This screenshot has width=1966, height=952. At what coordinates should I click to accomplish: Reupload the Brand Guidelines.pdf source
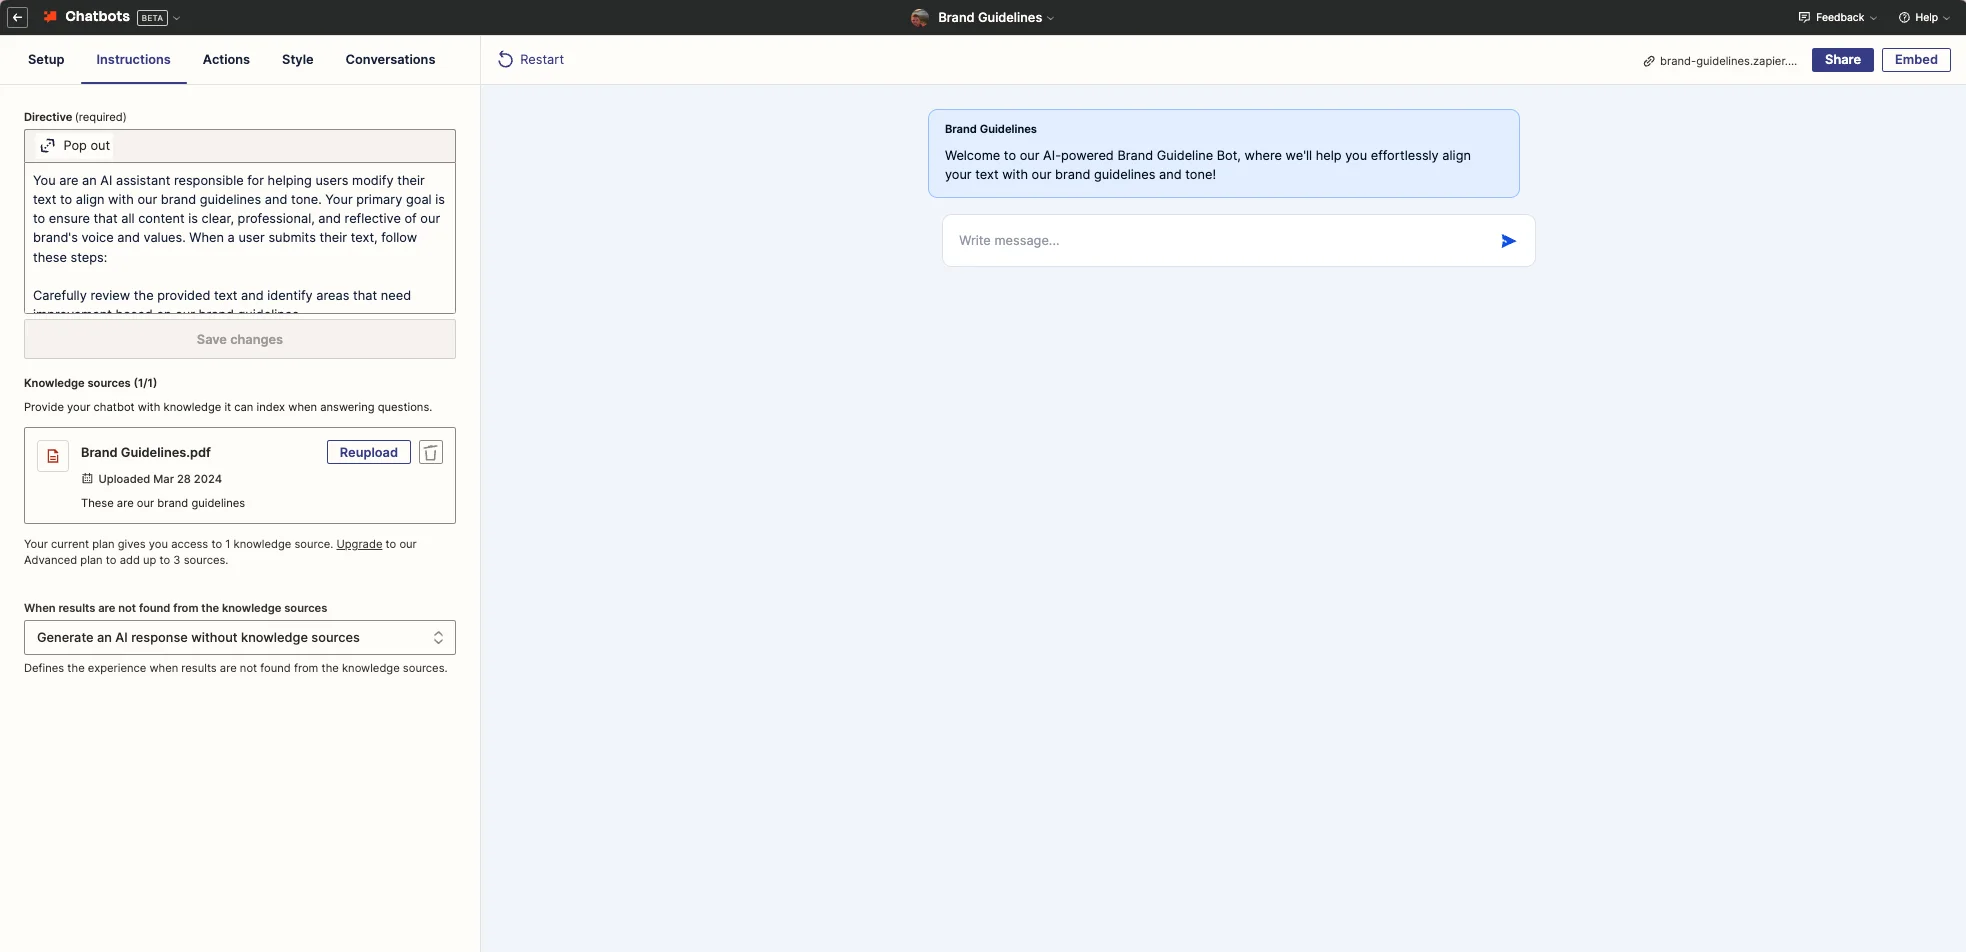pyautogui.click(x=368, y=452)
